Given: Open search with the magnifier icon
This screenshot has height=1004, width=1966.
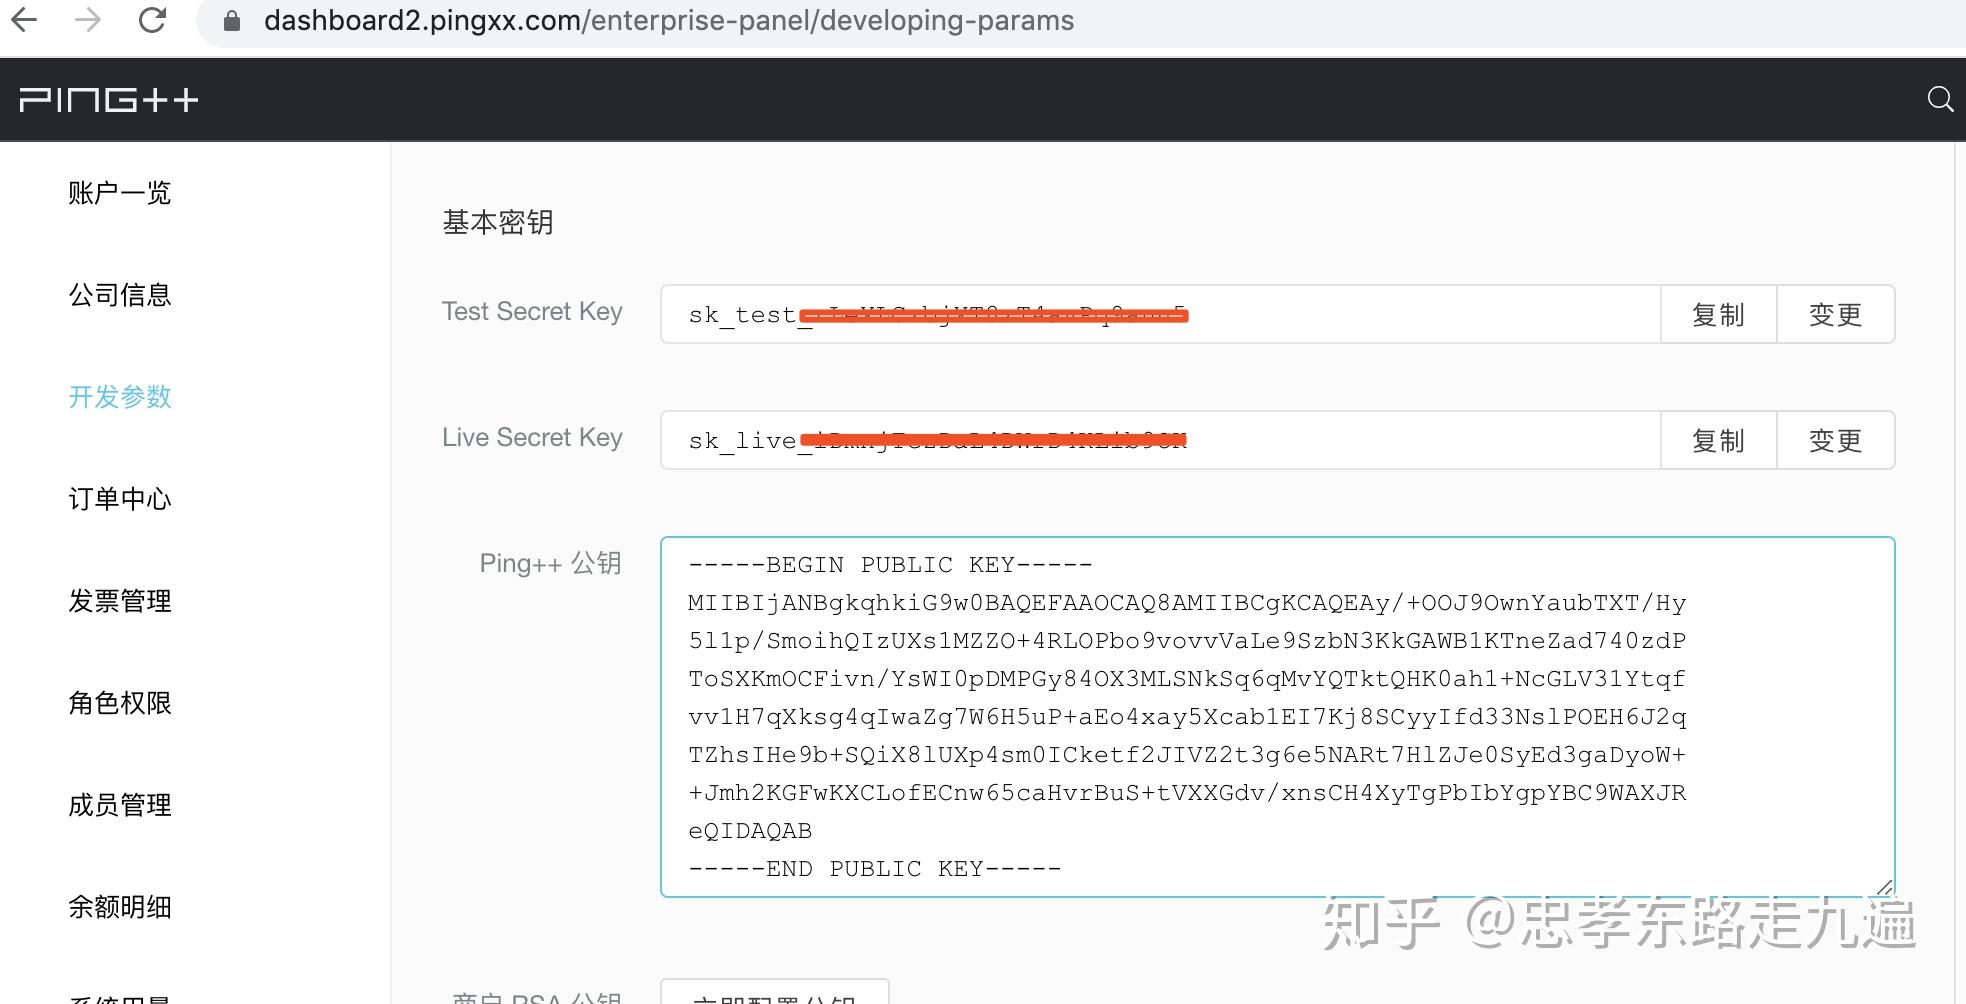Looking at the screenshot, I should pos(1940,99).
